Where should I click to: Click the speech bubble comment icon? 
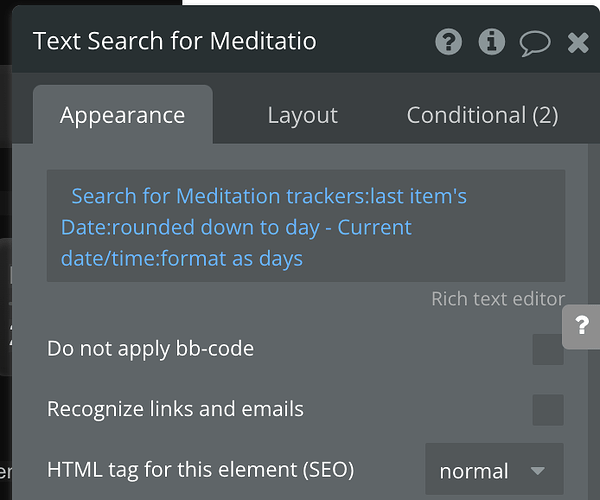pos(535,43)
